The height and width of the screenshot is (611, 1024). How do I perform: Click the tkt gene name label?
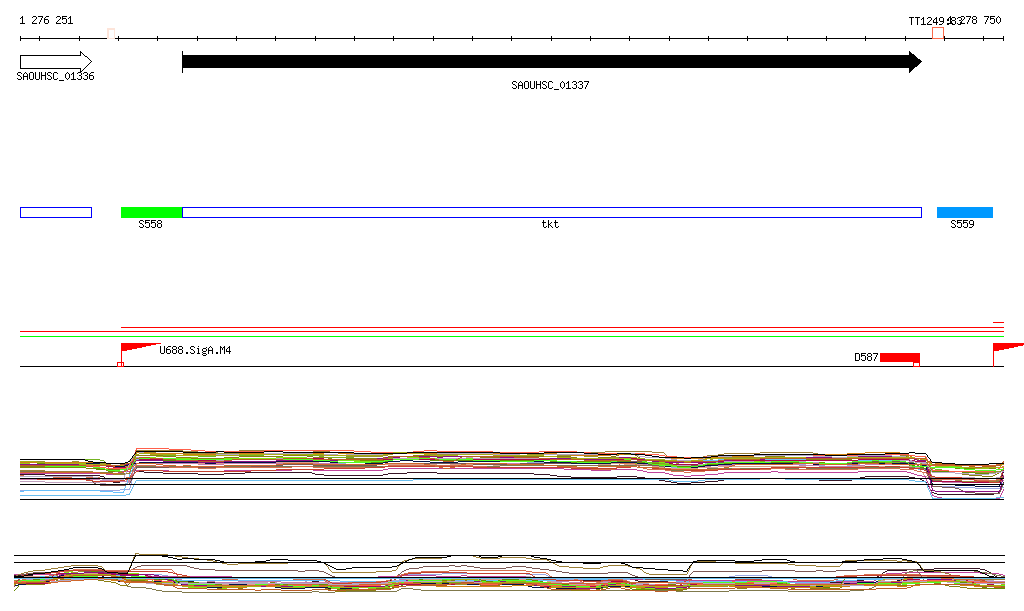pos(550,225)
